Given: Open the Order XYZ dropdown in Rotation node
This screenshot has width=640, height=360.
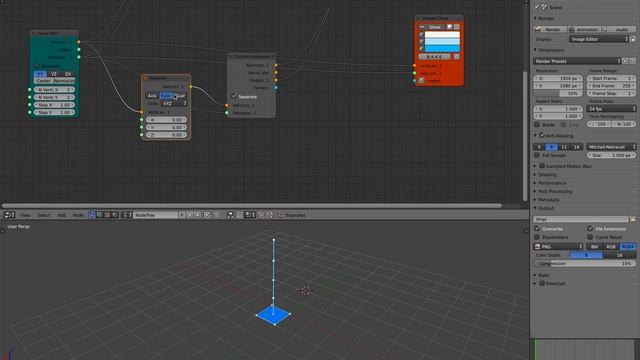Looking at the screenshot, I should click(x=174, y=104).
